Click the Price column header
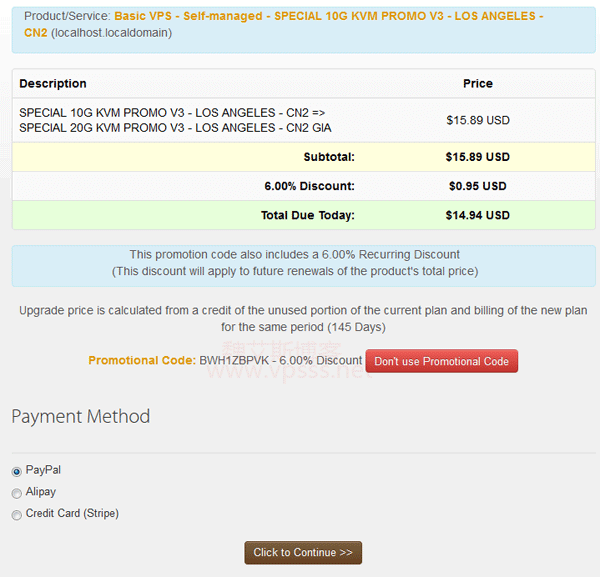Screen dimensions: 600x577 [x=477, y=84]
